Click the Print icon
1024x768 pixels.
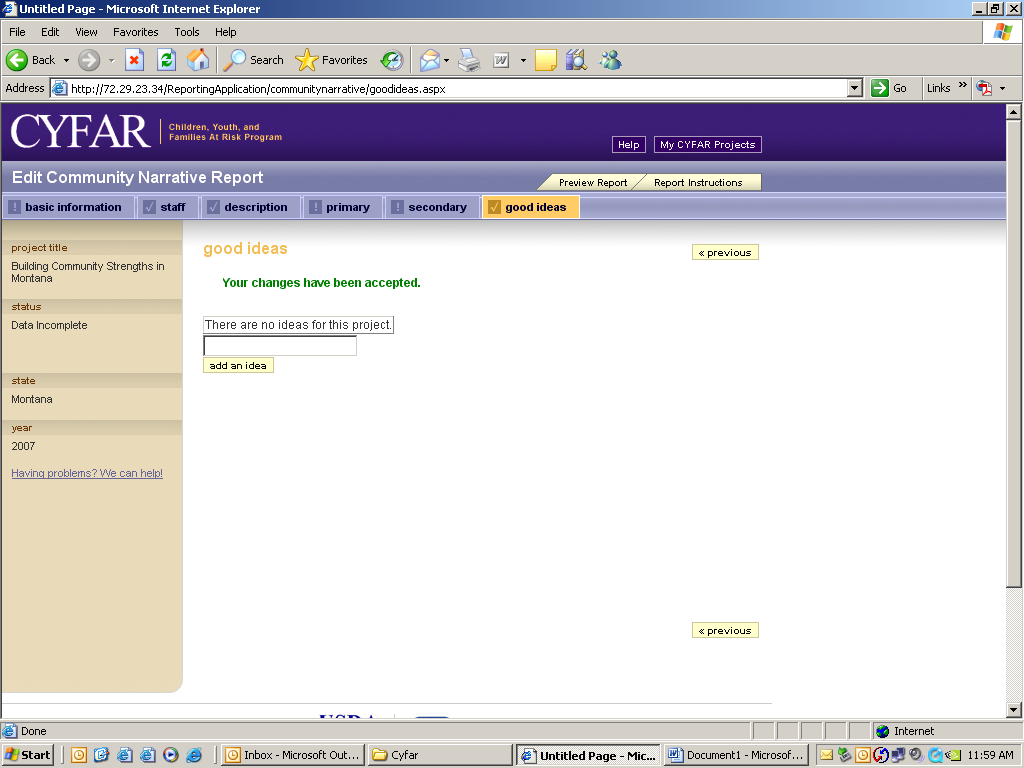[x=469, y=60]
